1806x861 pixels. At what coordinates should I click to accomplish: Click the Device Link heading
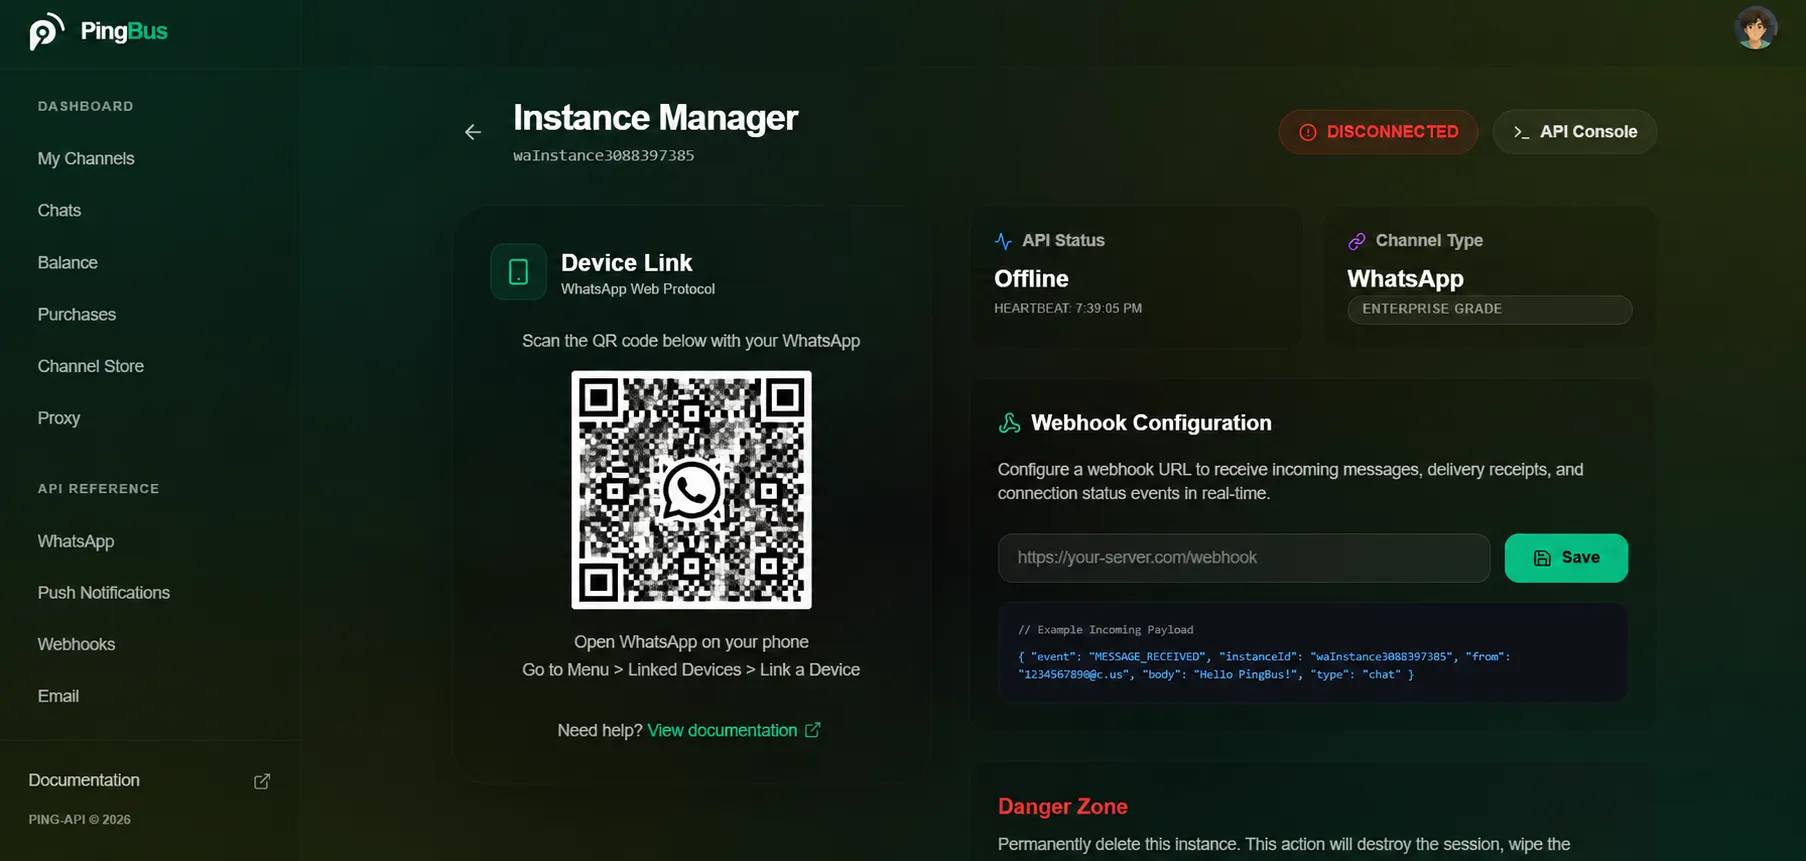[x=626, y=262]
